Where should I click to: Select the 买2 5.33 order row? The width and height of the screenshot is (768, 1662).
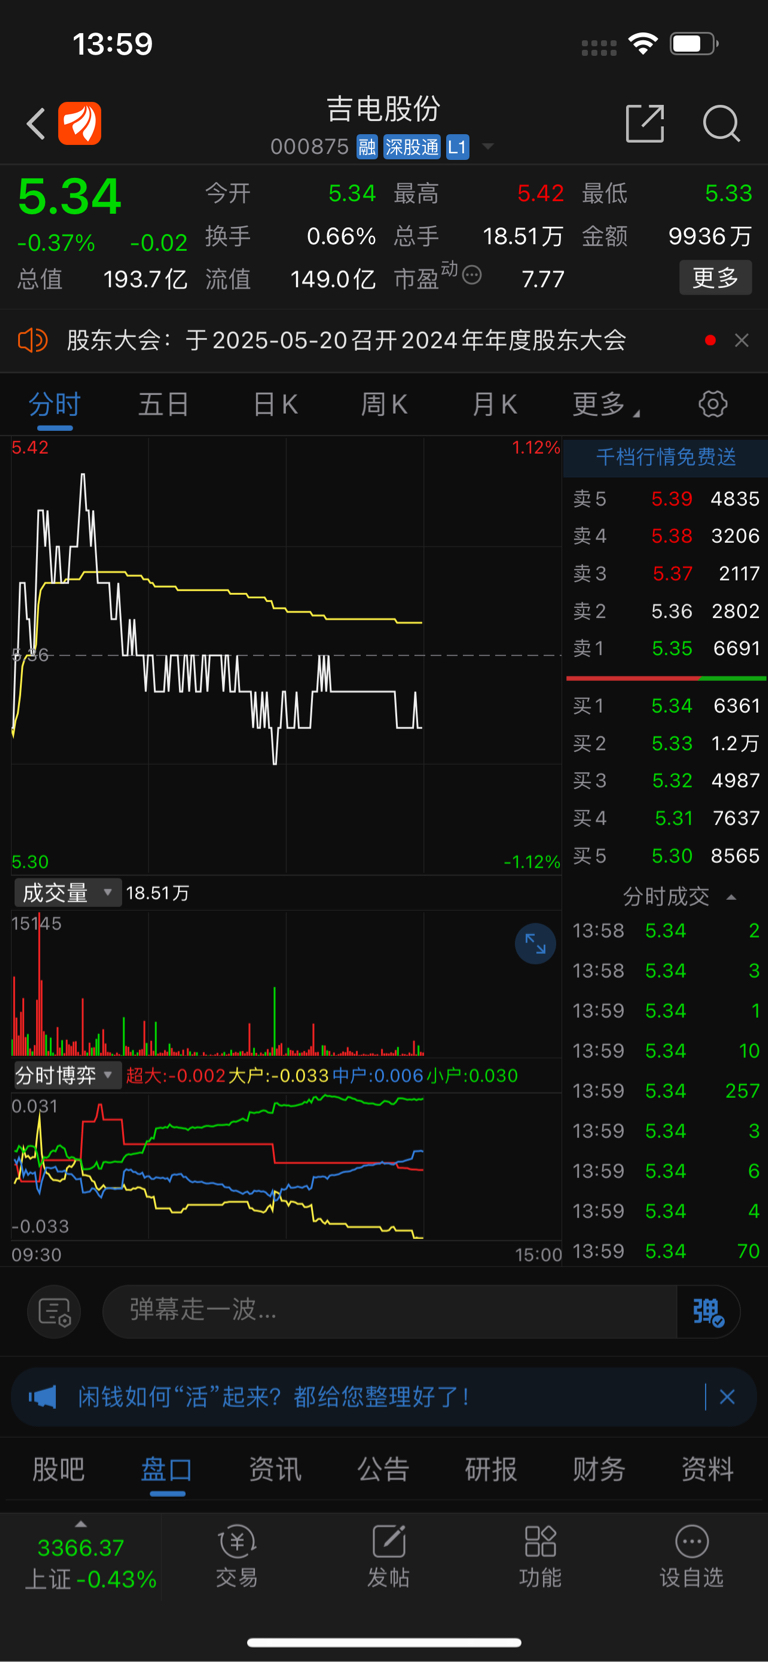click(666, 743)
